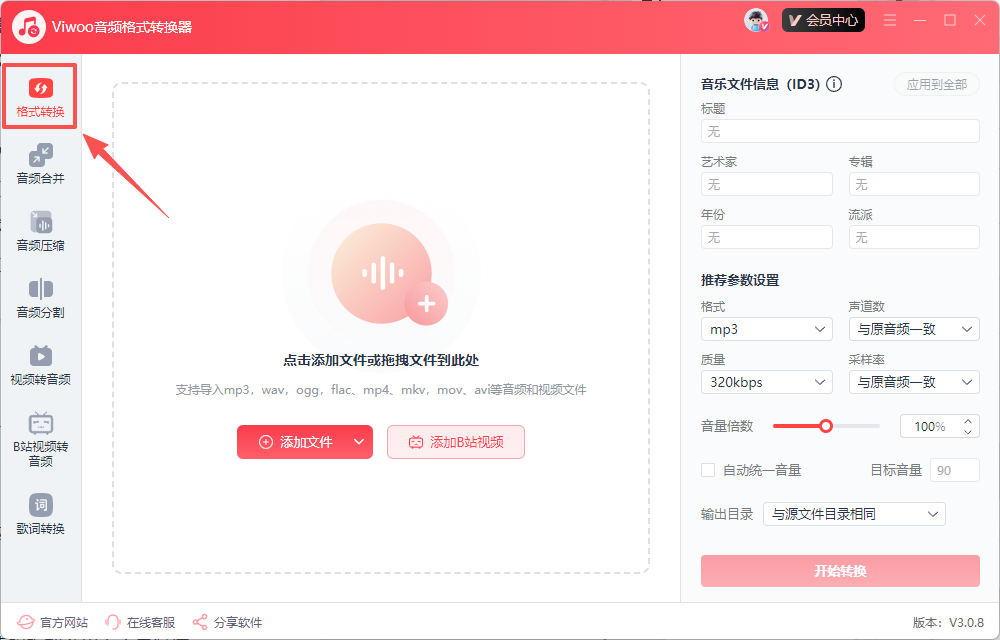Open the 格式 output format dropdown
Viewport: 1000px width, 640px height.
767,329
